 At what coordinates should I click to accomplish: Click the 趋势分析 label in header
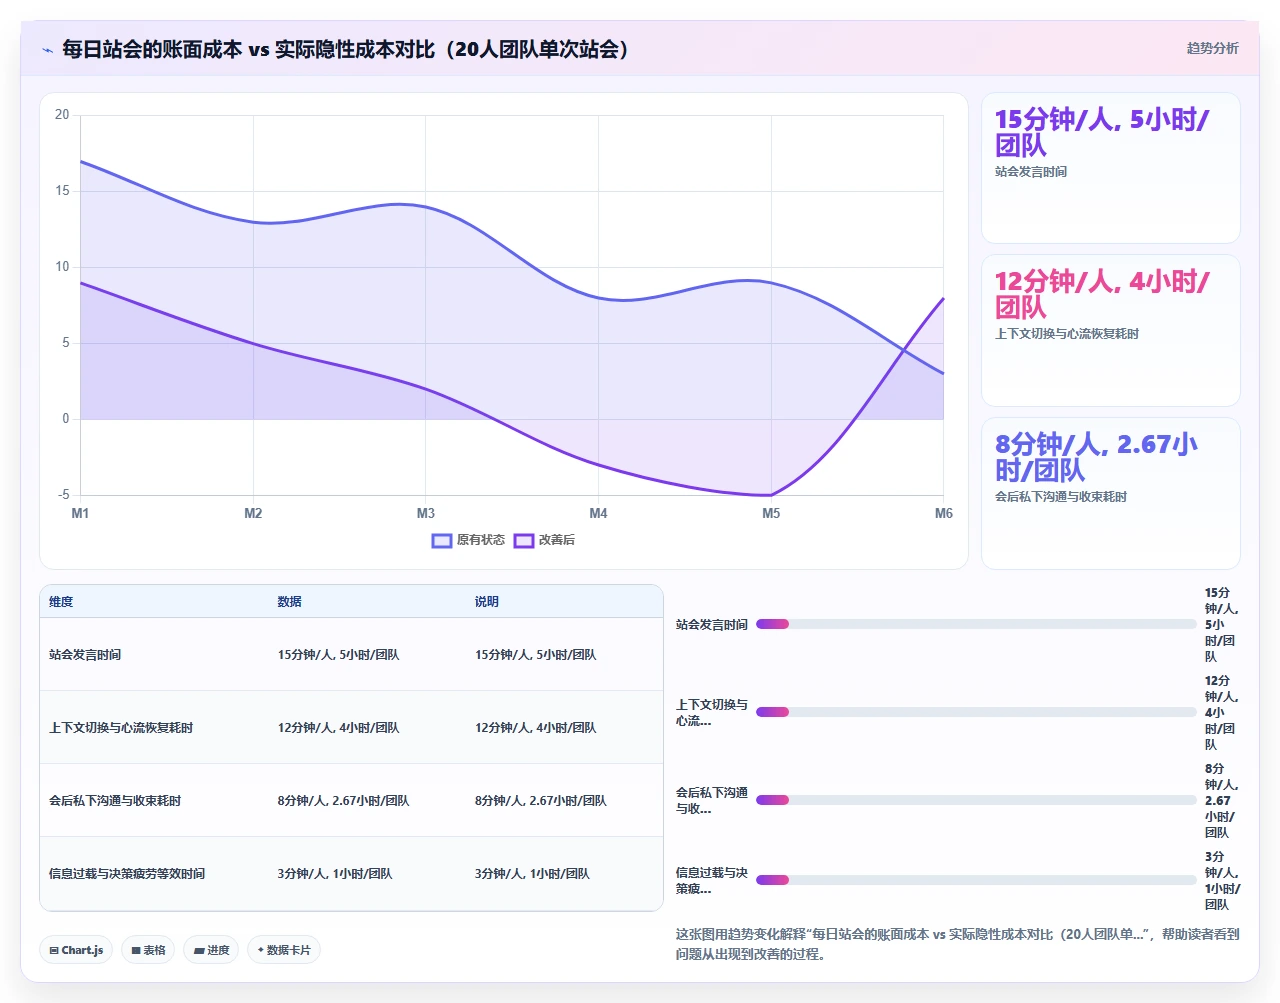[1212, 48]
